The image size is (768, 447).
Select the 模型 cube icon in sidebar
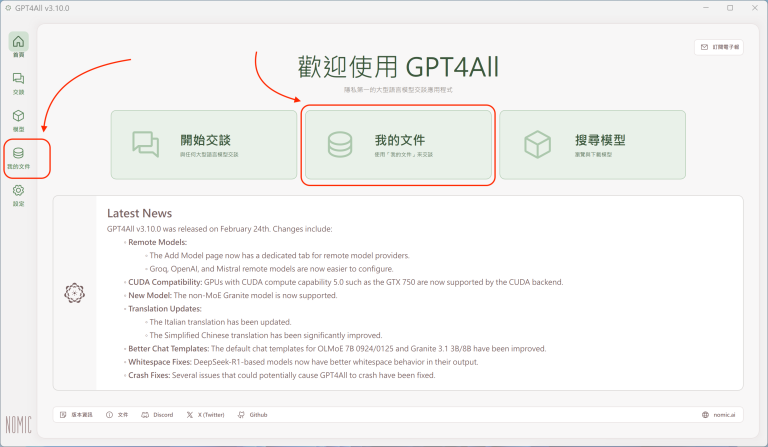(19, 119)
